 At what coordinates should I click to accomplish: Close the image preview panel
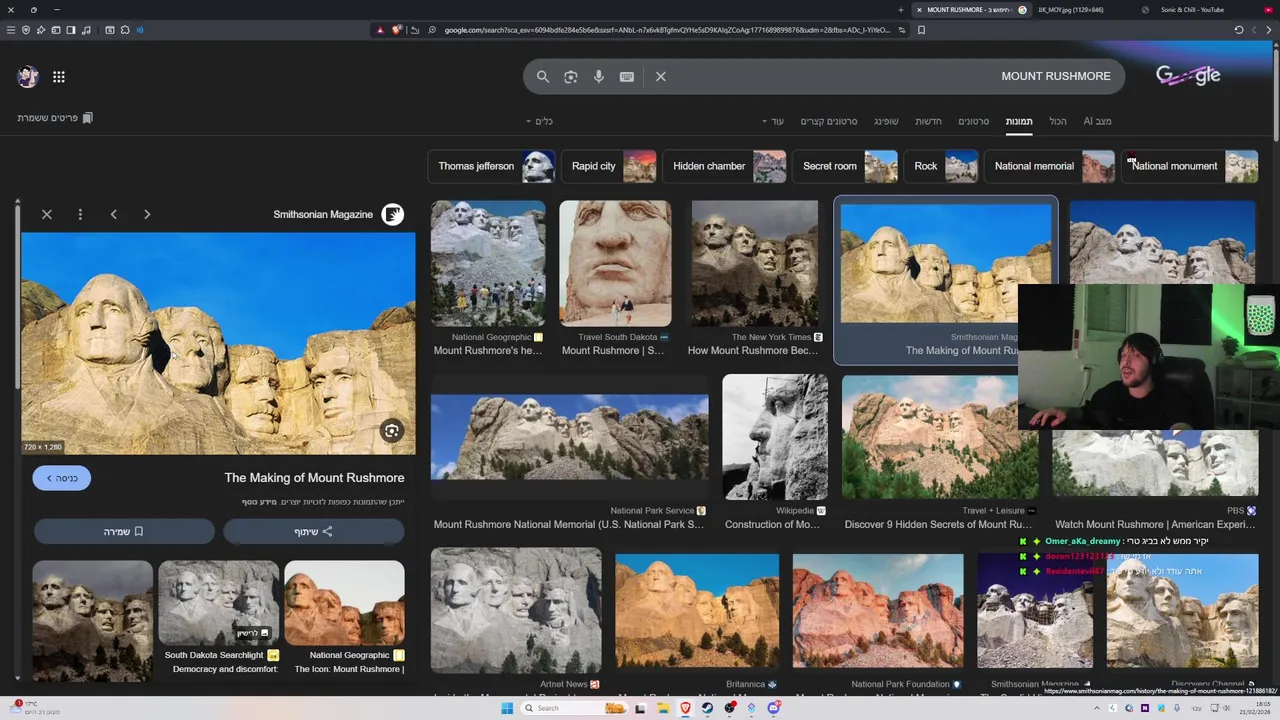47,214
